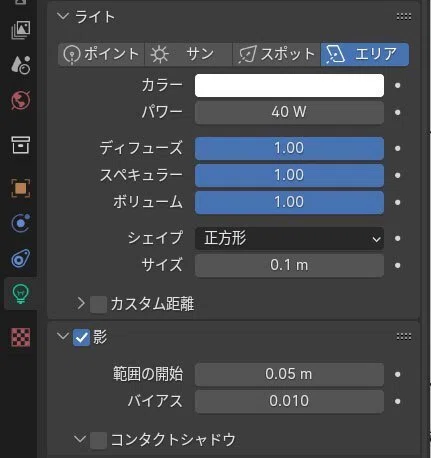Open the Texture properties tab icon
Viewport: 431px width, 458px height.
(x=21, y=337)
